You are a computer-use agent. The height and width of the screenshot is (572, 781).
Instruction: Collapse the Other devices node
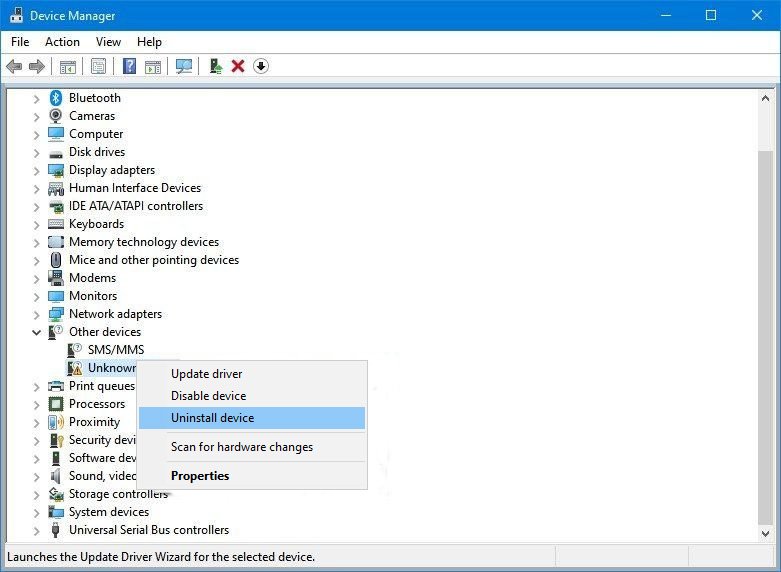click(x=36, y=332)
